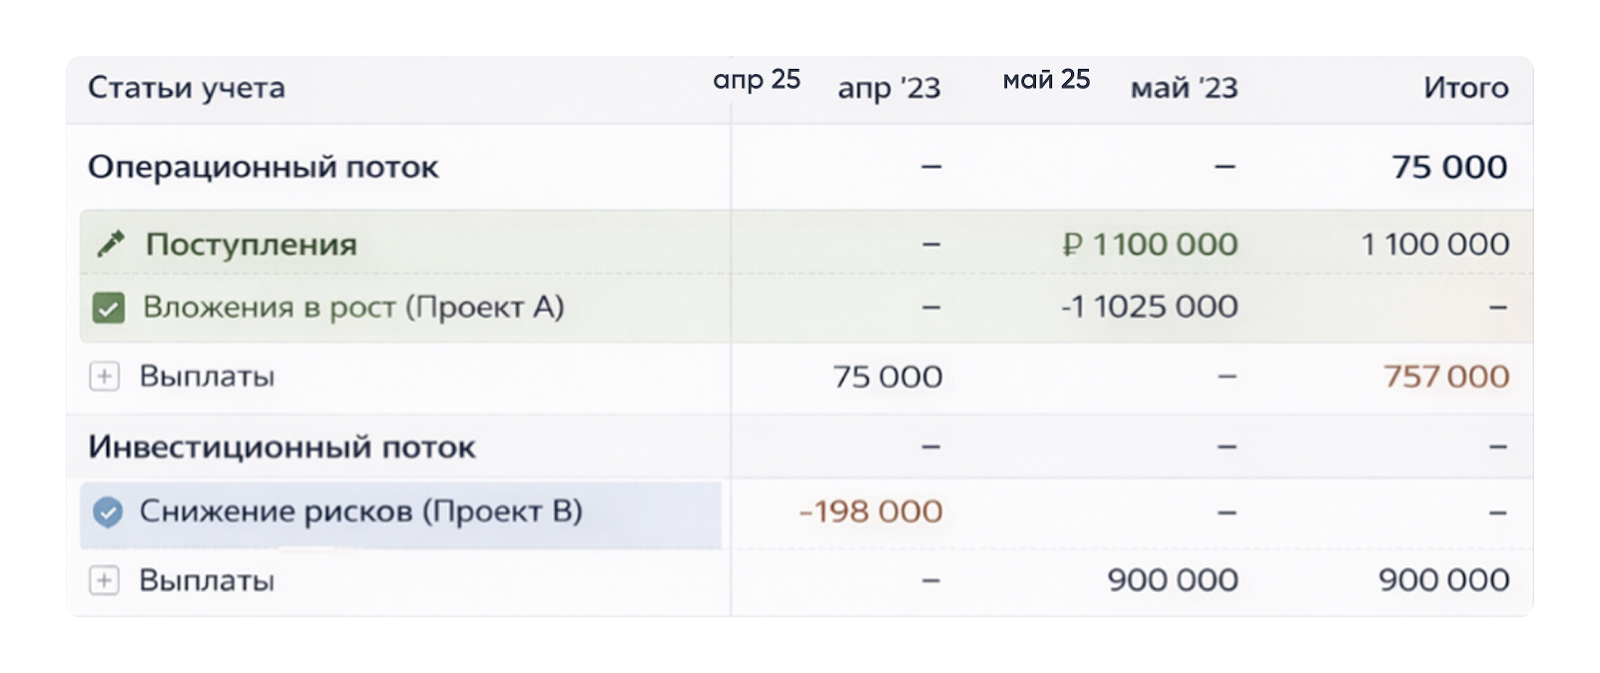Click the Снижение рисков (Проект B) label
1600x673 pixels.
[x=360, y=512]
